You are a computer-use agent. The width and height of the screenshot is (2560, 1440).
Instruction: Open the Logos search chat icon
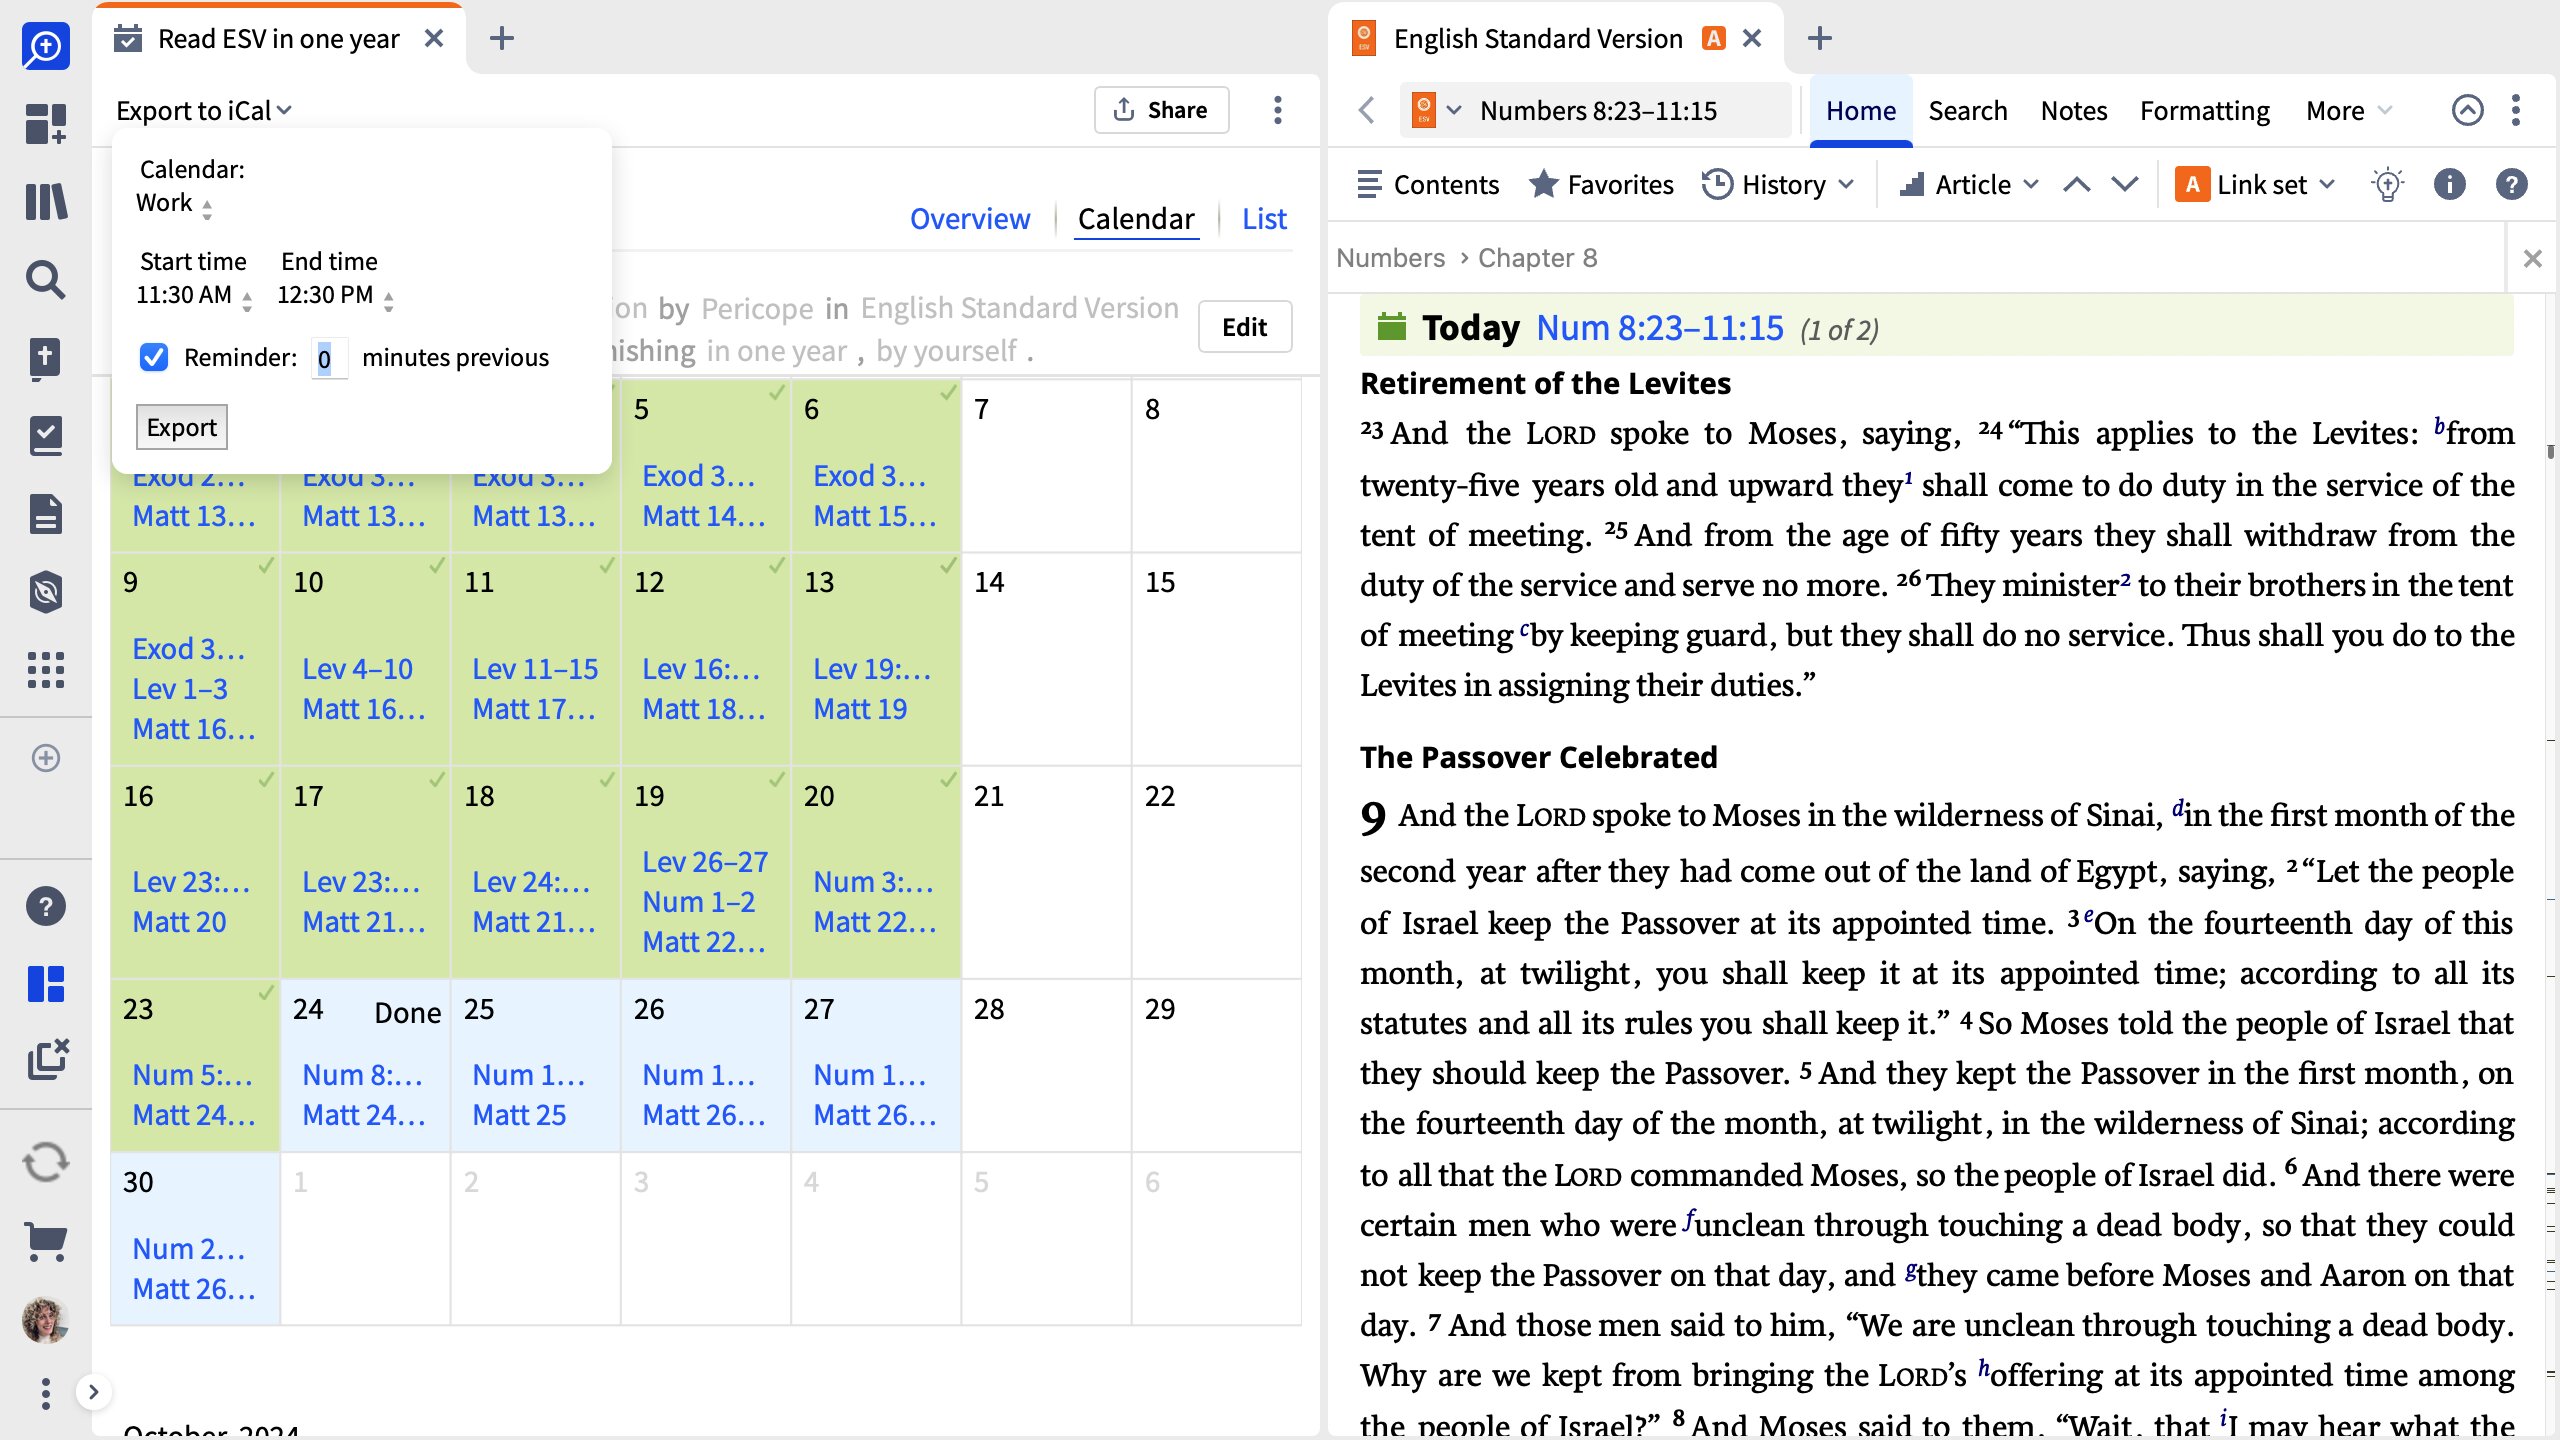point(45,46)
